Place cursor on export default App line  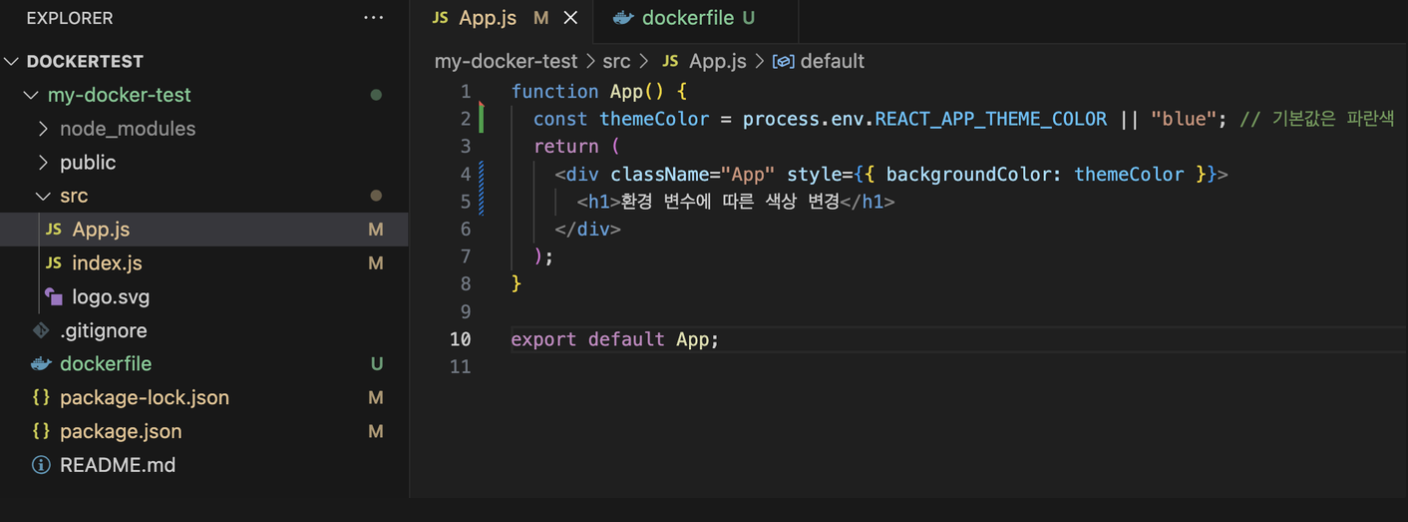[x=615, y=339]
